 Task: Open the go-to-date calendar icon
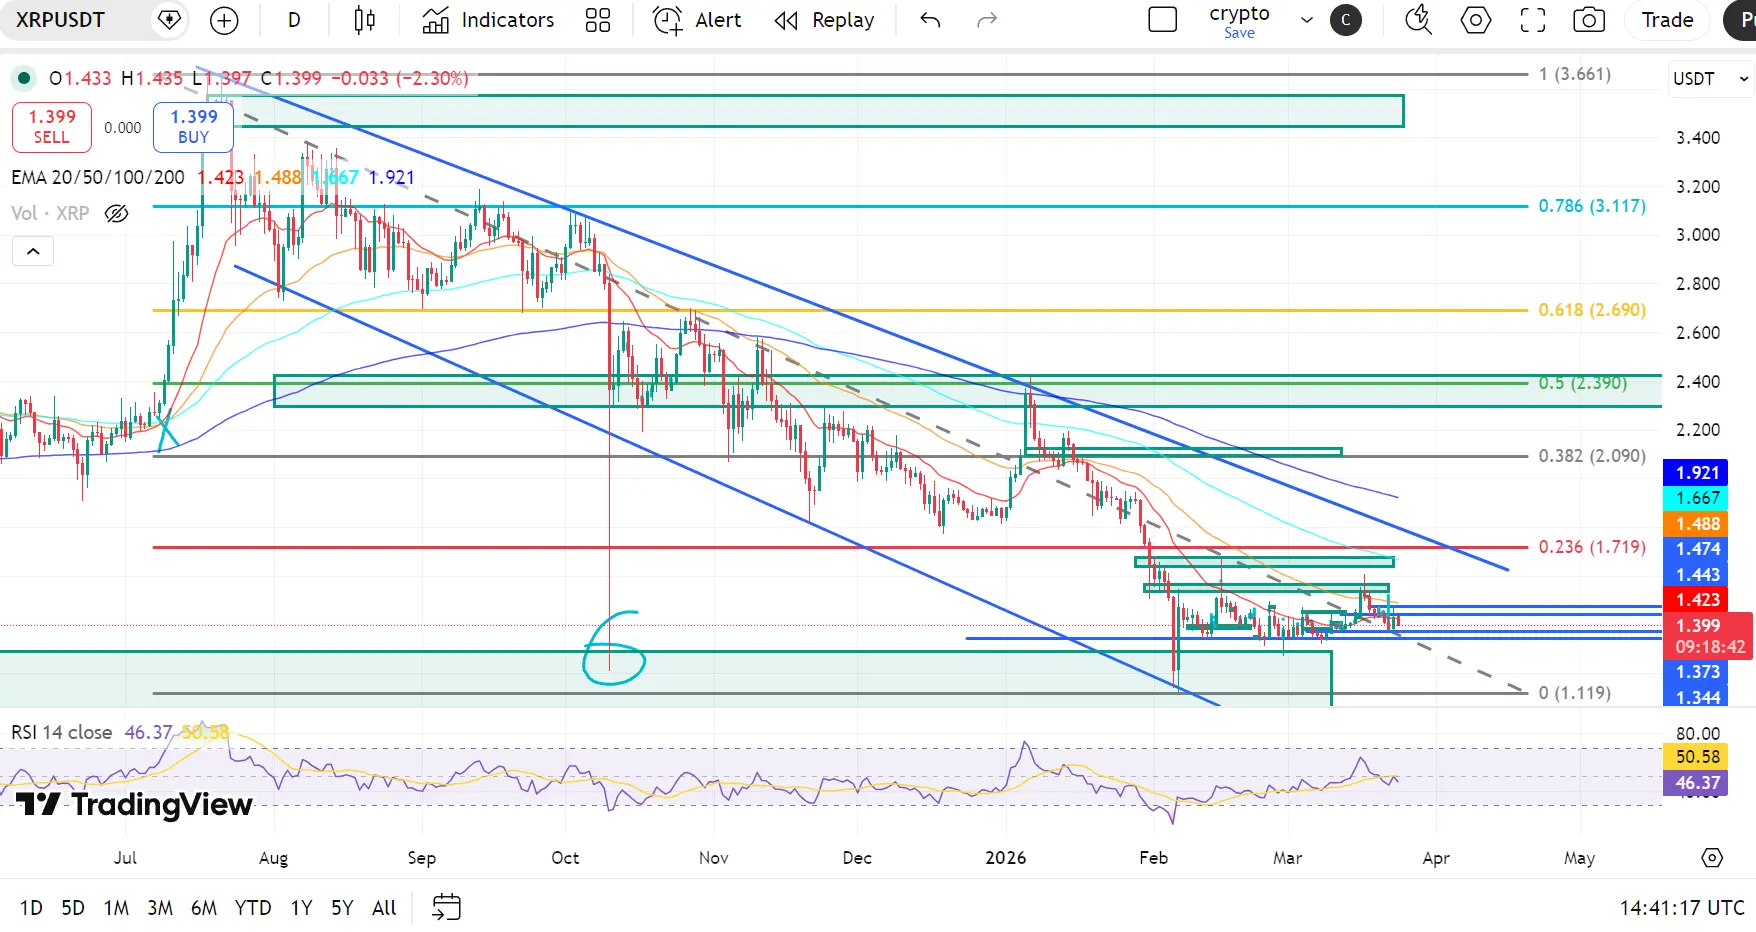pos(446,907)
